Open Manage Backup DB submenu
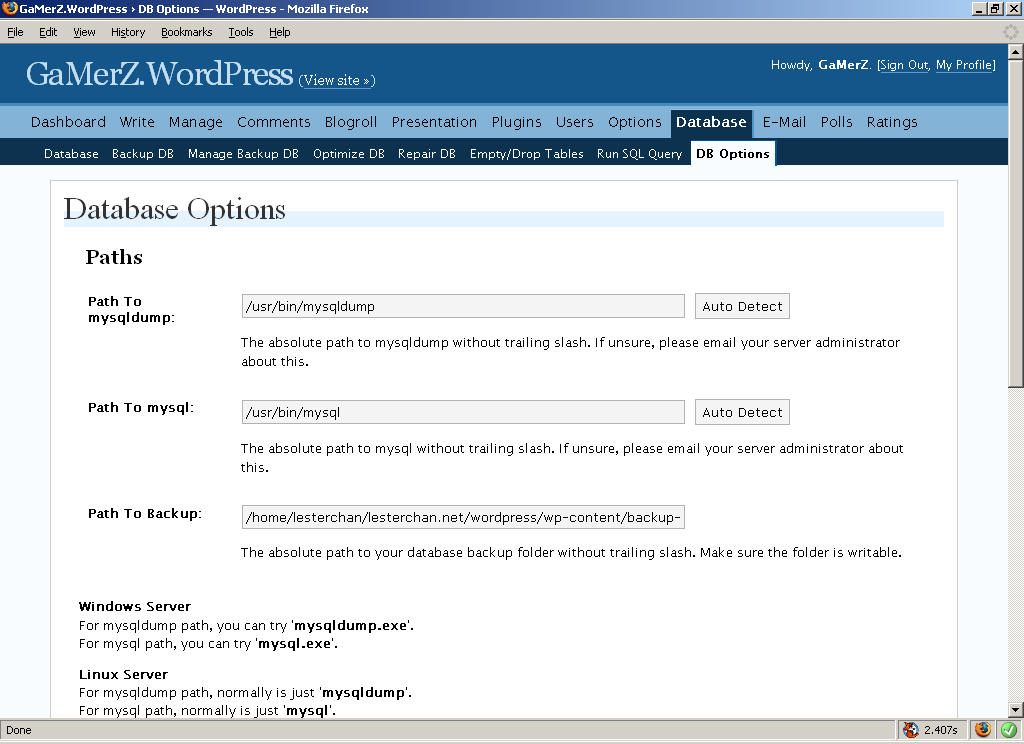This screenshot has width=1024, height=744. [243, 154]
